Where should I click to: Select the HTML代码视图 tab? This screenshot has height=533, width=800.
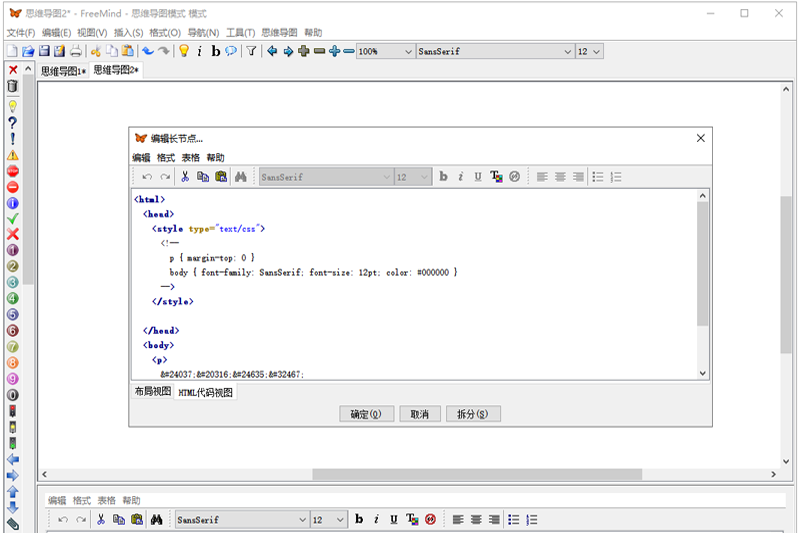[205, 392]
